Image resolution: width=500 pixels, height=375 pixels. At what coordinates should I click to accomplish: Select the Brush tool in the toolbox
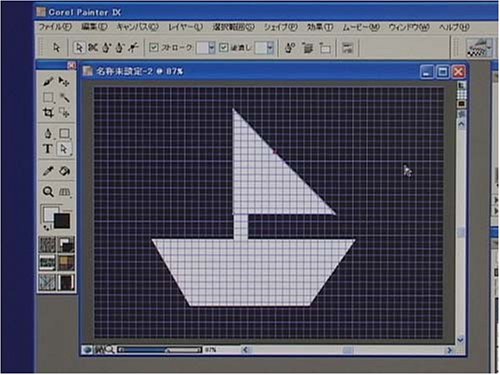pos(48,81)
